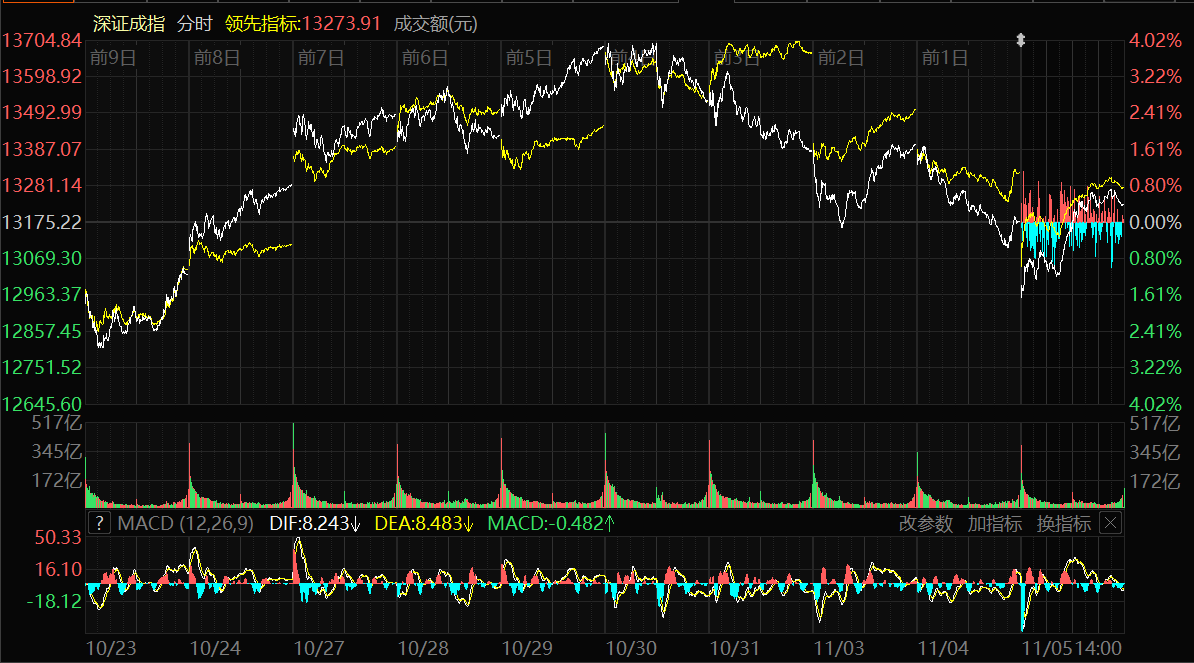The image size is (1194, 663).
Task: Close the MACD indicator panel
Action: pyautogui.click(x=1111, y=523)
